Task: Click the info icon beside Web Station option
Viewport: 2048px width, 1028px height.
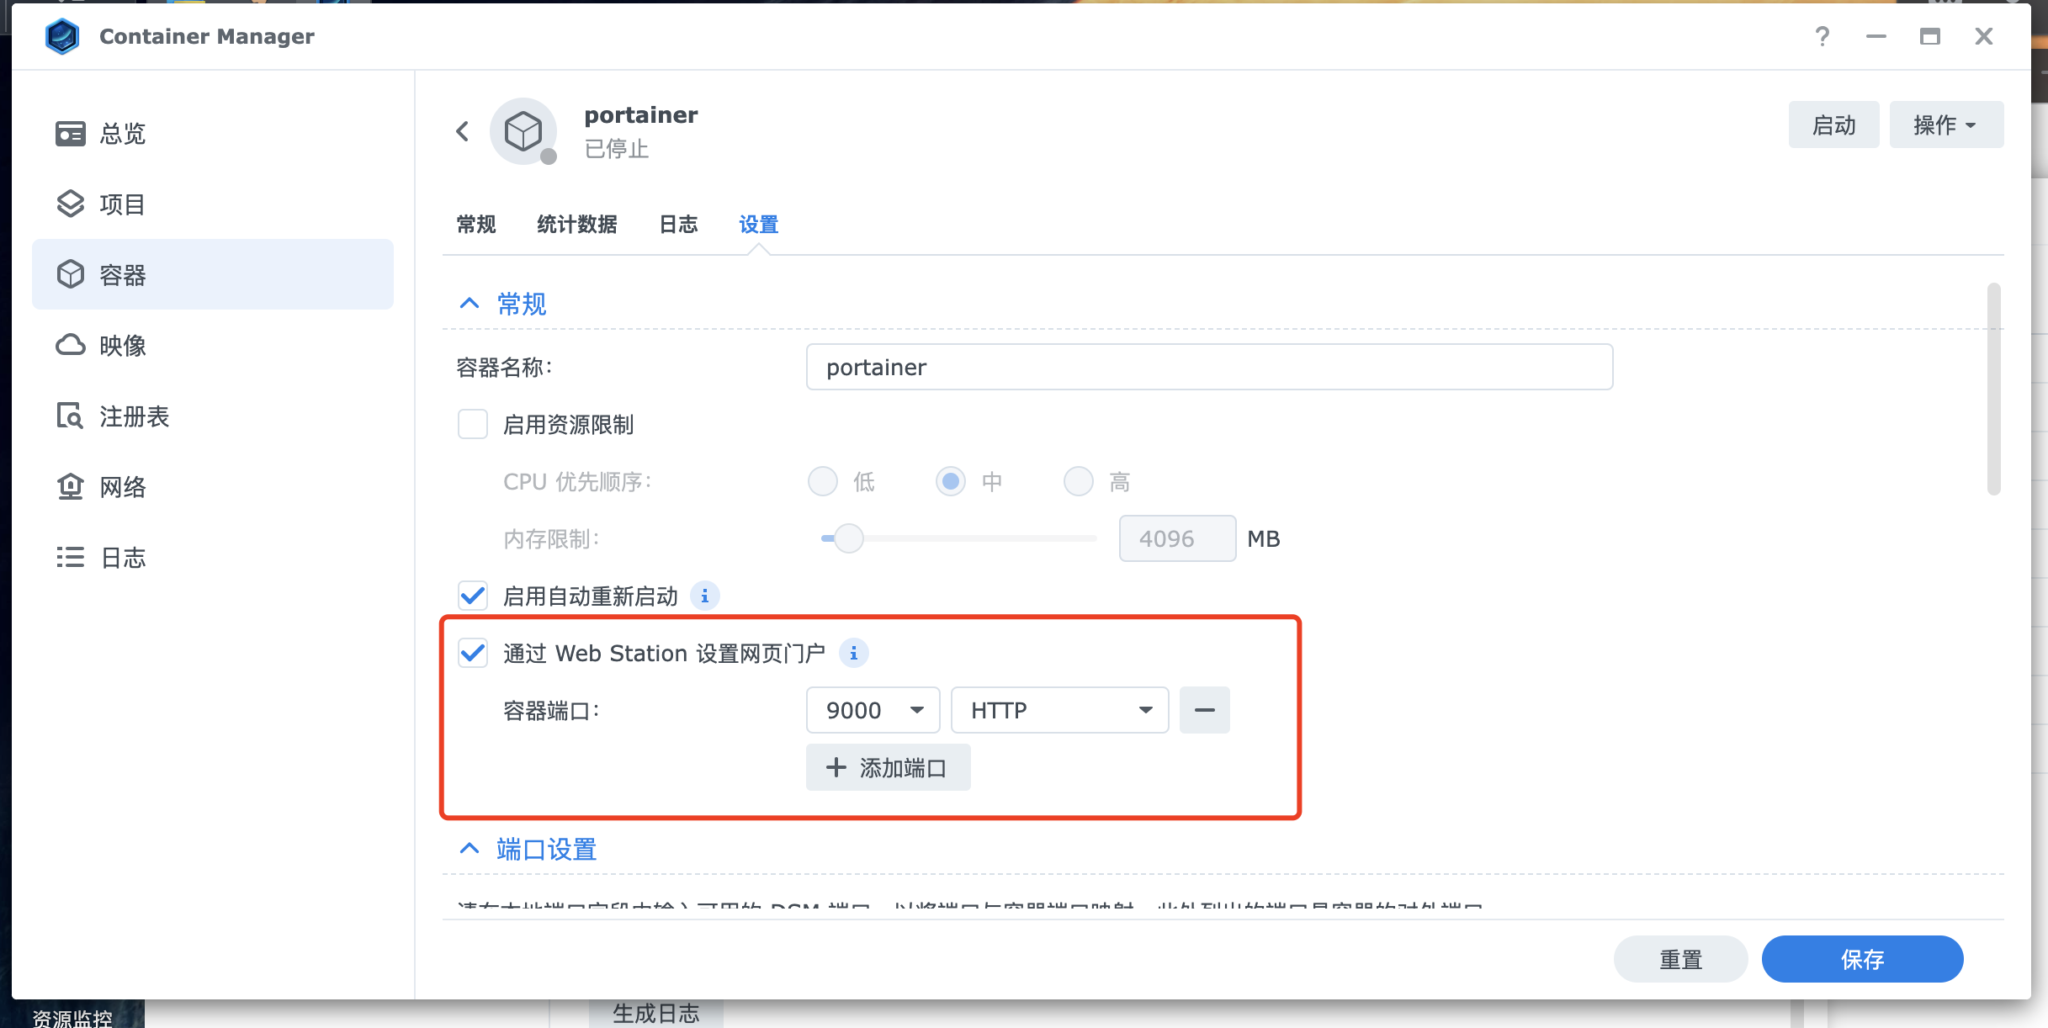Action: [x=855, y=653]
